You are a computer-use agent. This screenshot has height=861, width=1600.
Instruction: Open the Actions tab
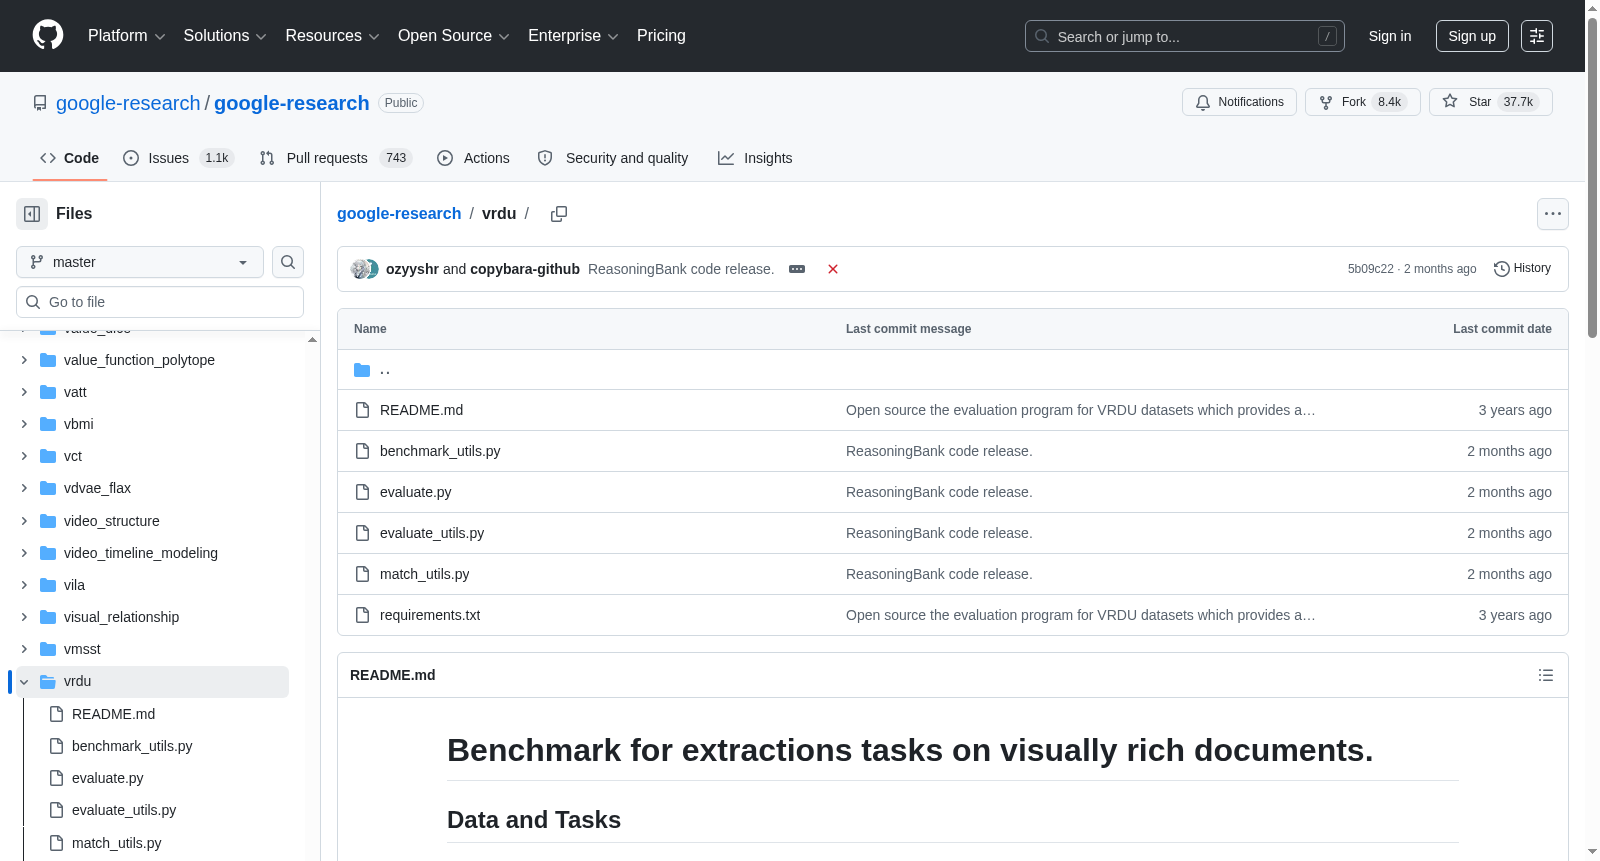pyautogui.click(x=474, y=158)
